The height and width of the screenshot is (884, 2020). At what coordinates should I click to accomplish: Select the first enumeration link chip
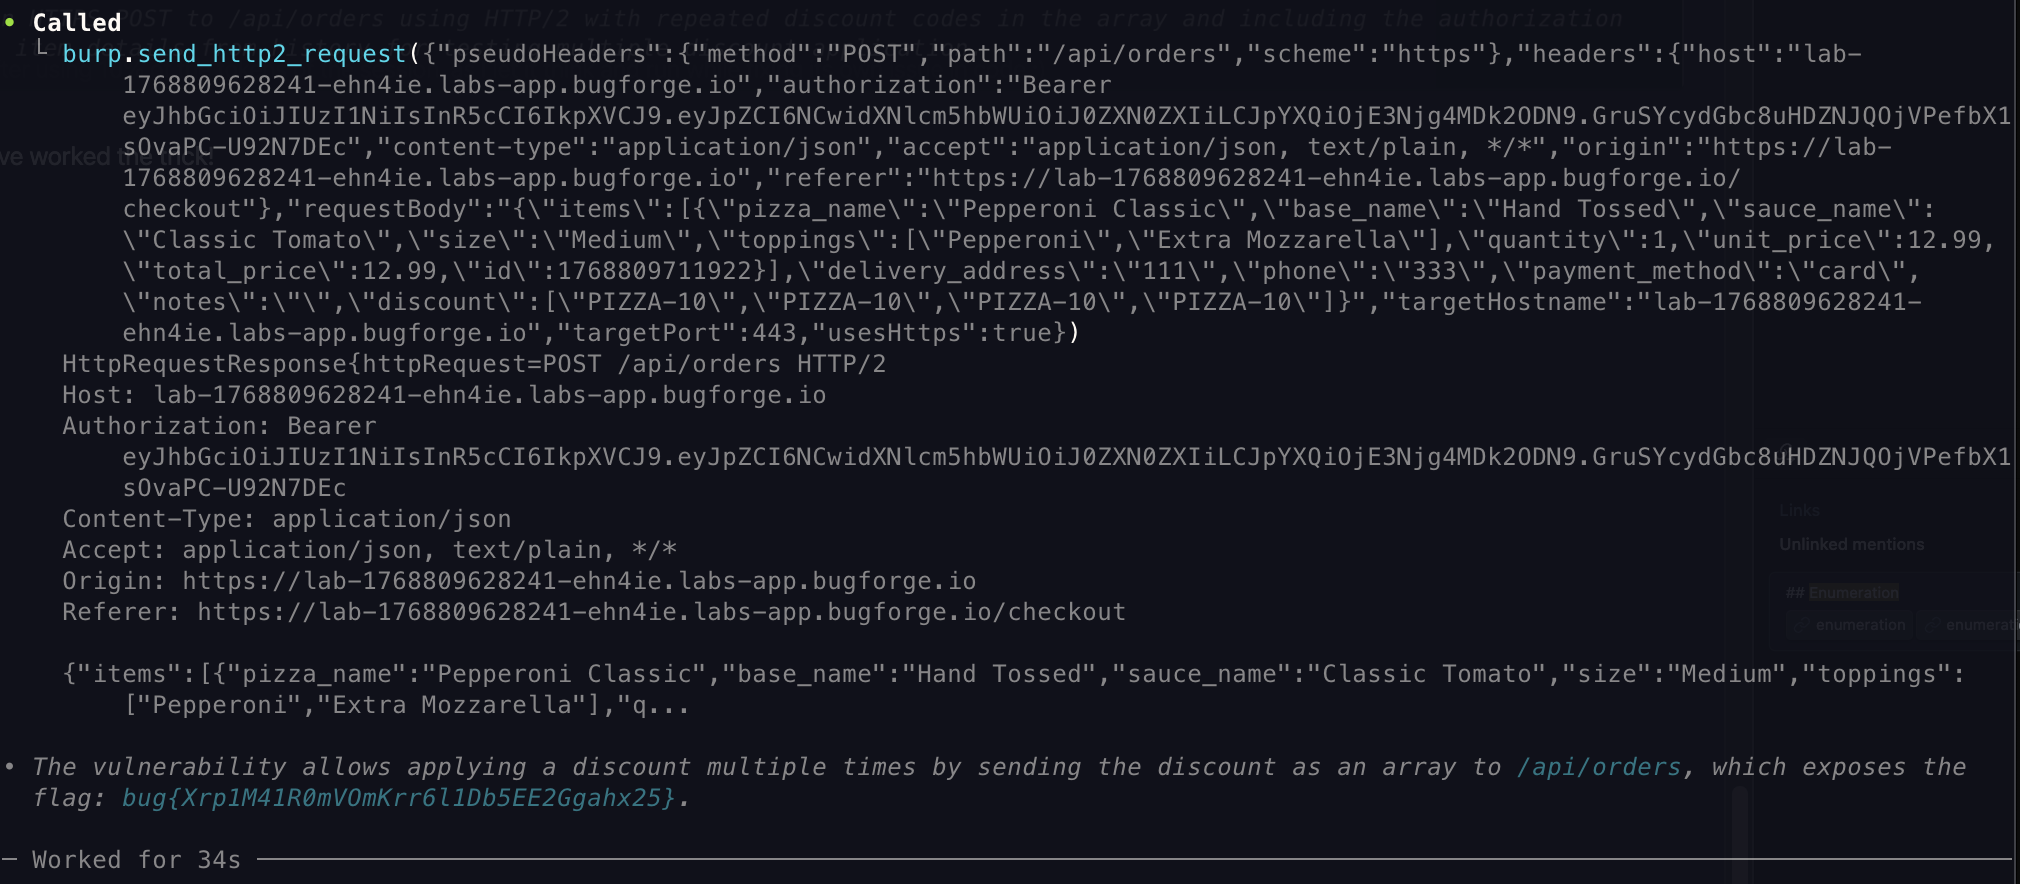pos(1850,625)
